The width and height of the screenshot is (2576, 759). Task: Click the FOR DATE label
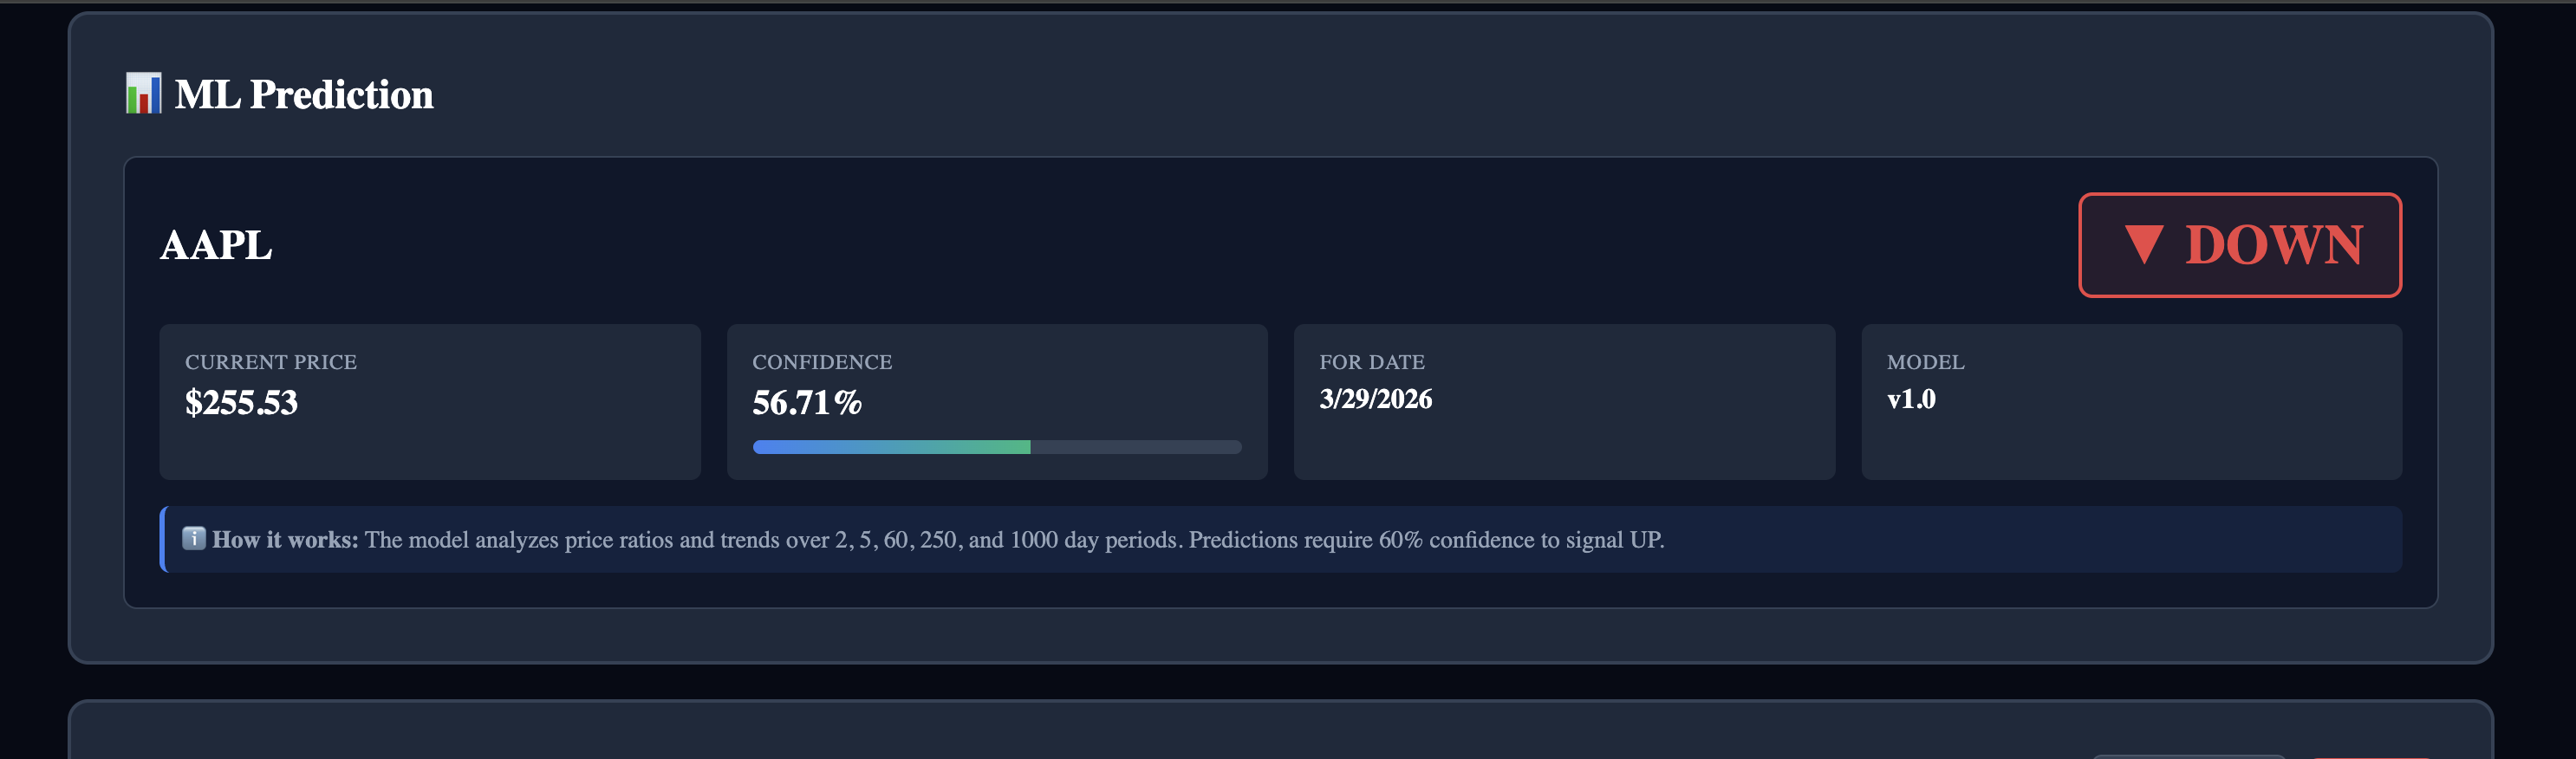[1371, 362]
